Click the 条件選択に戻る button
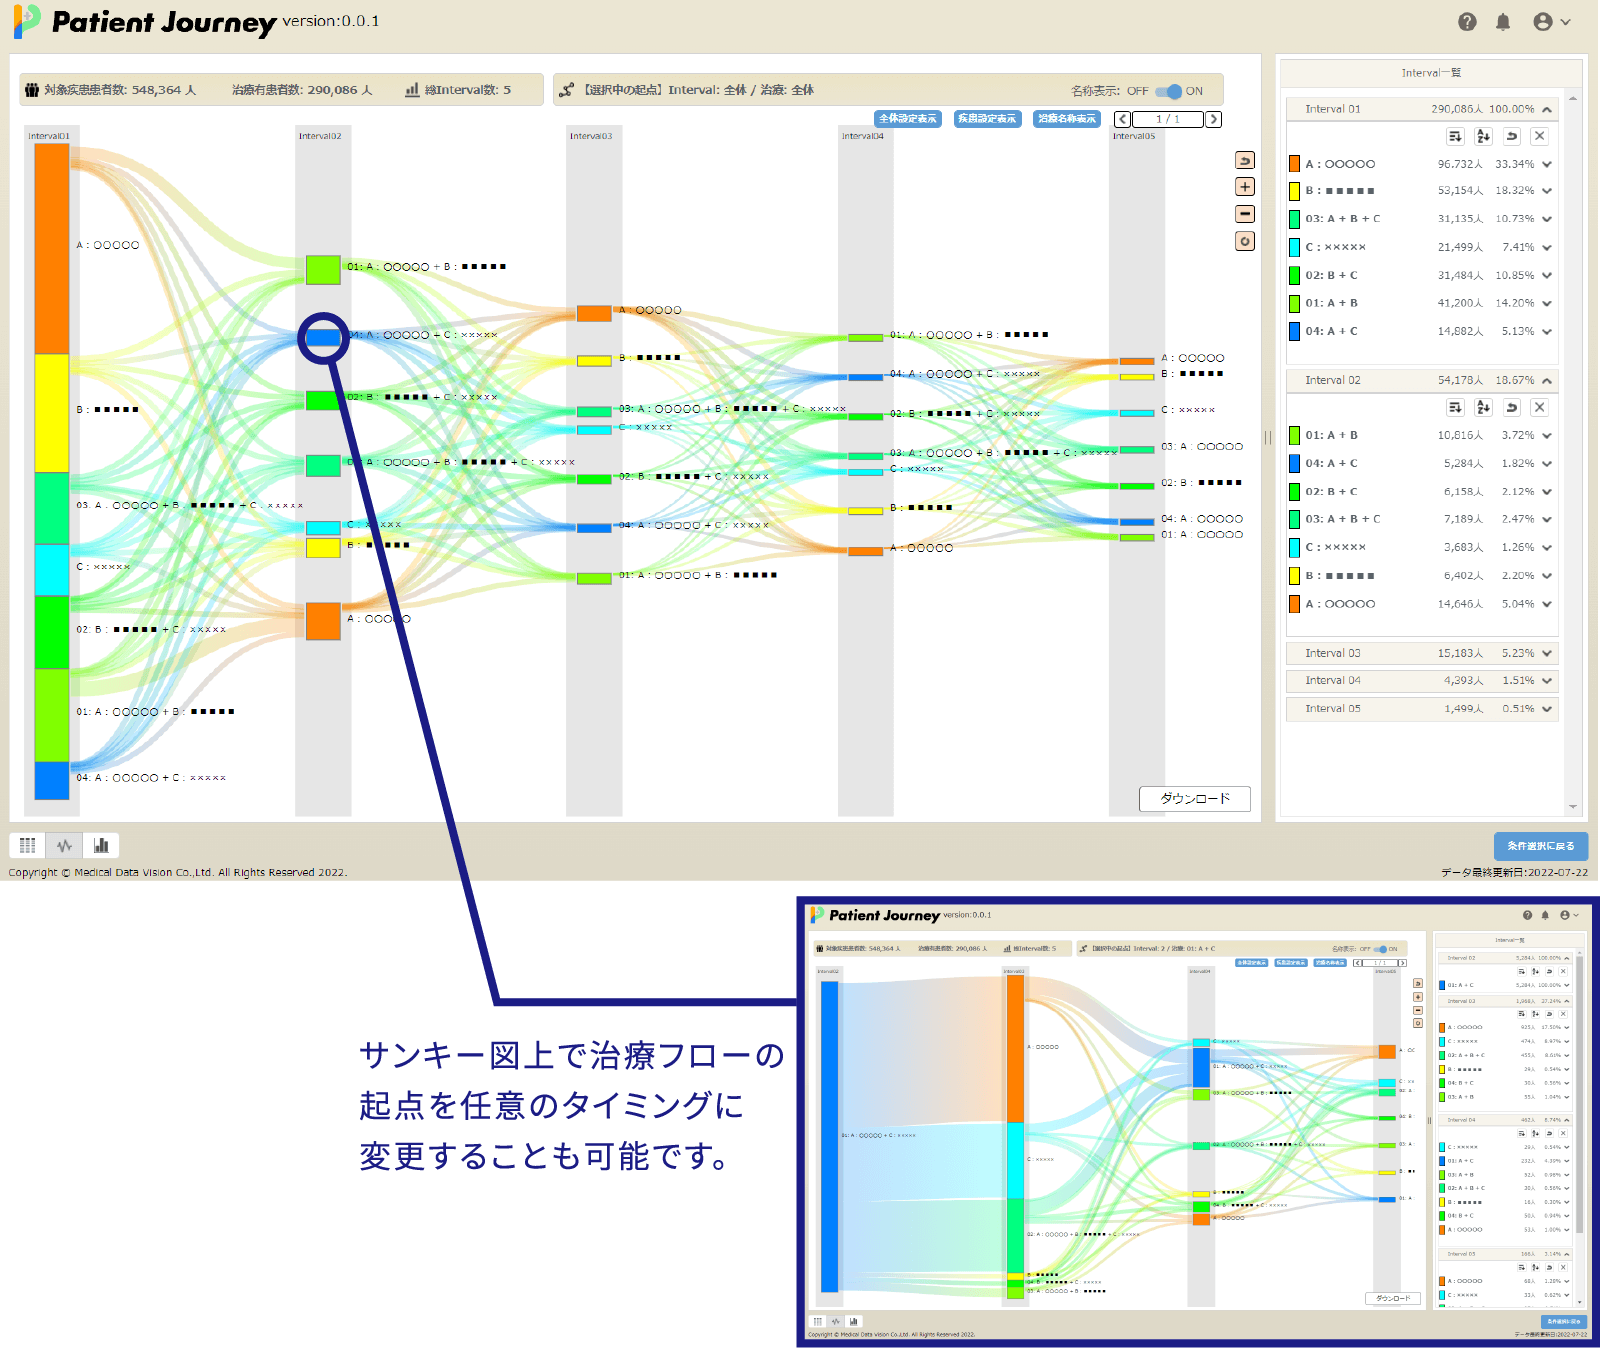The height and width of the screenshot is (1348, 1600). point(1541,846)
